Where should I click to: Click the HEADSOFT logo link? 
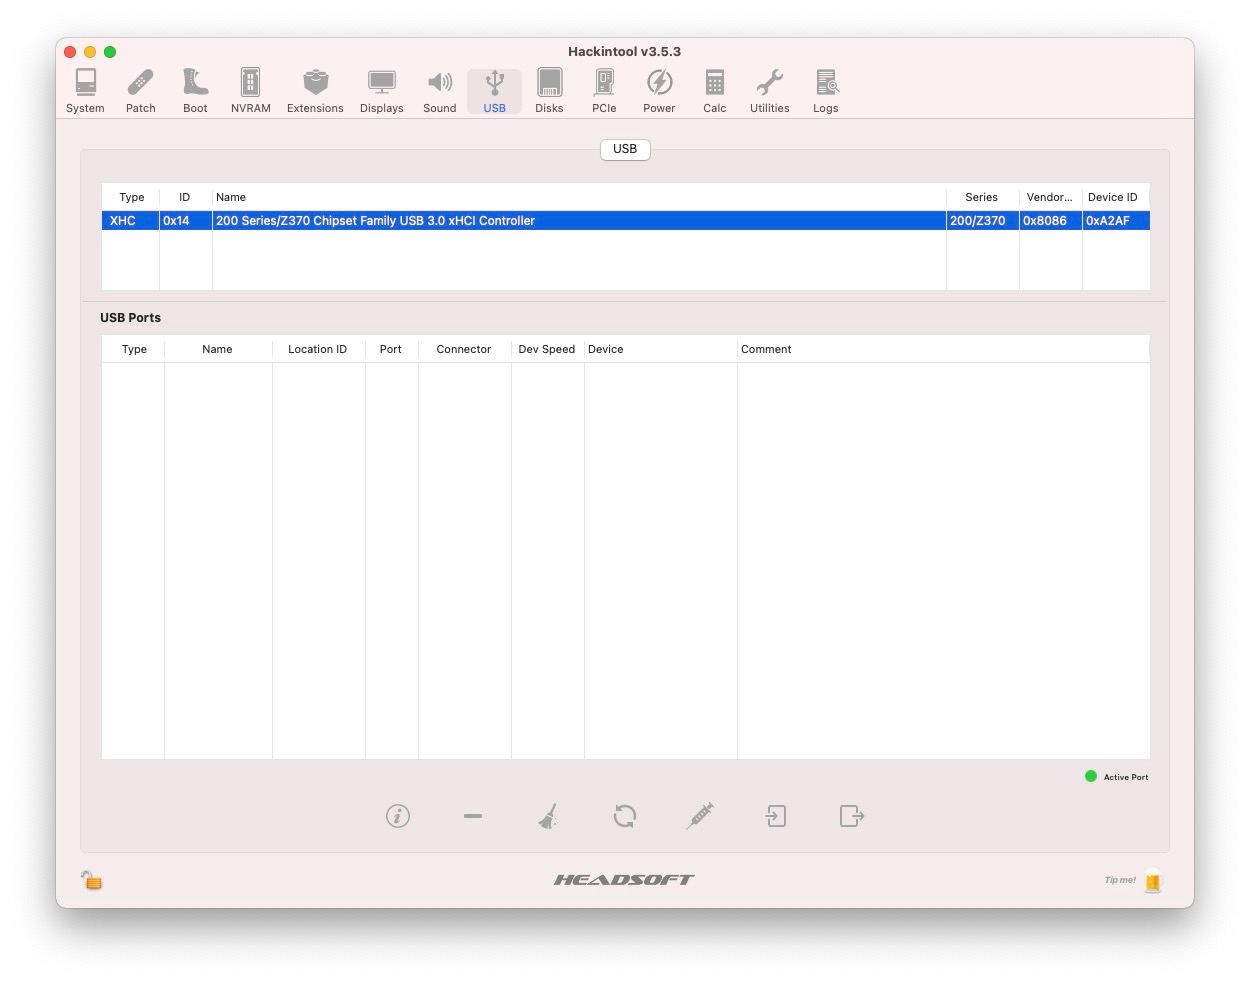point(624,880)
